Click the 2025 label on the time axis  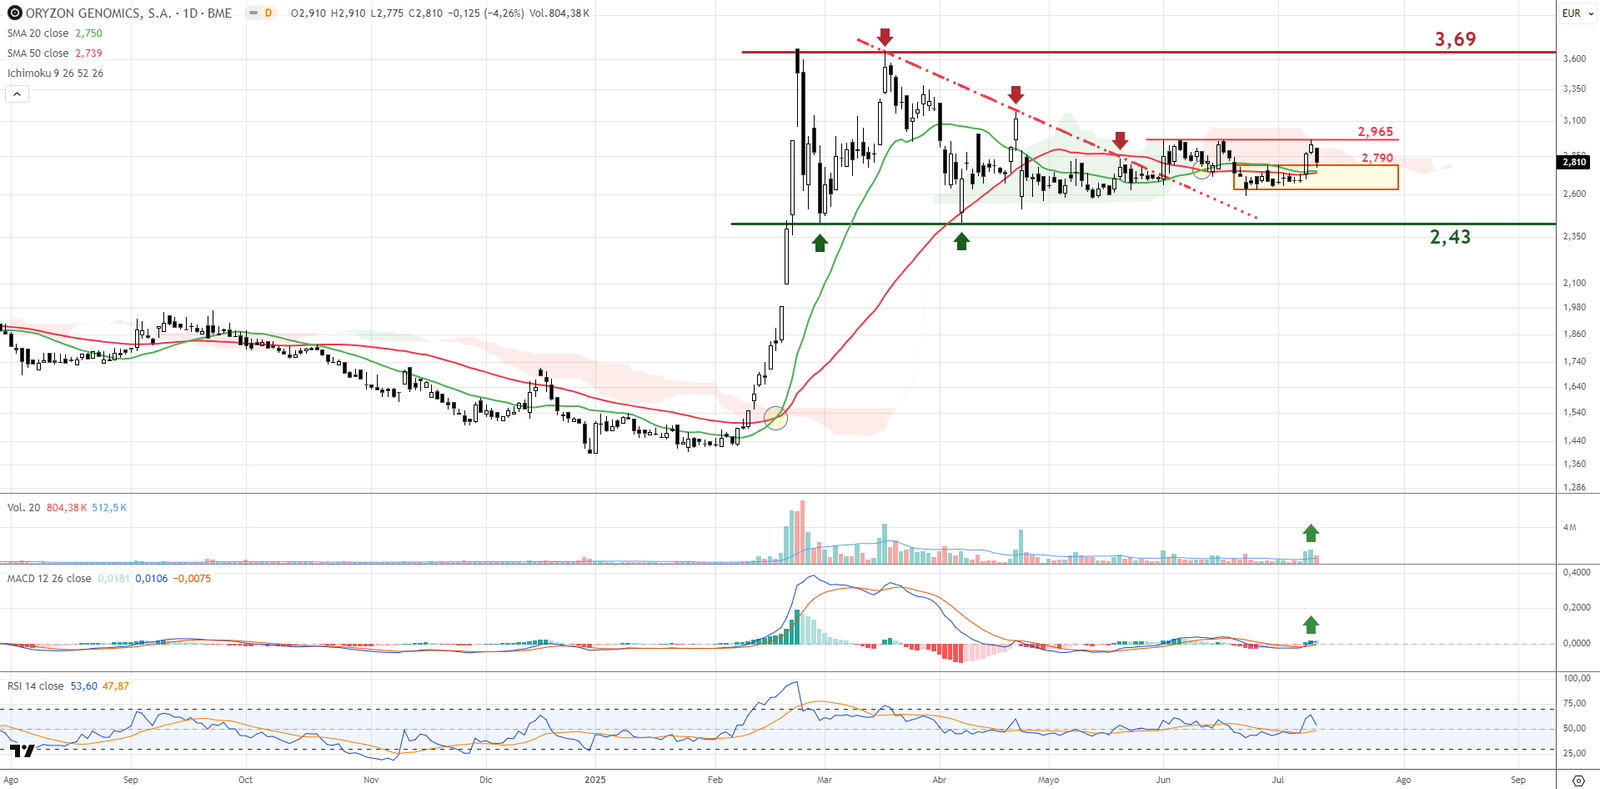click(595, 780)
